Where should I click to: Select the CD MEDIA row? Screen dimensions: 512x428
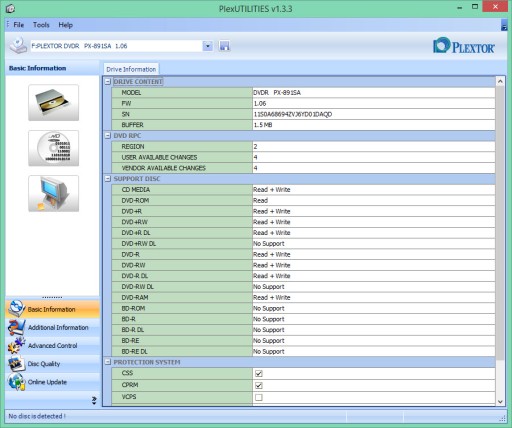click(303, 190)
